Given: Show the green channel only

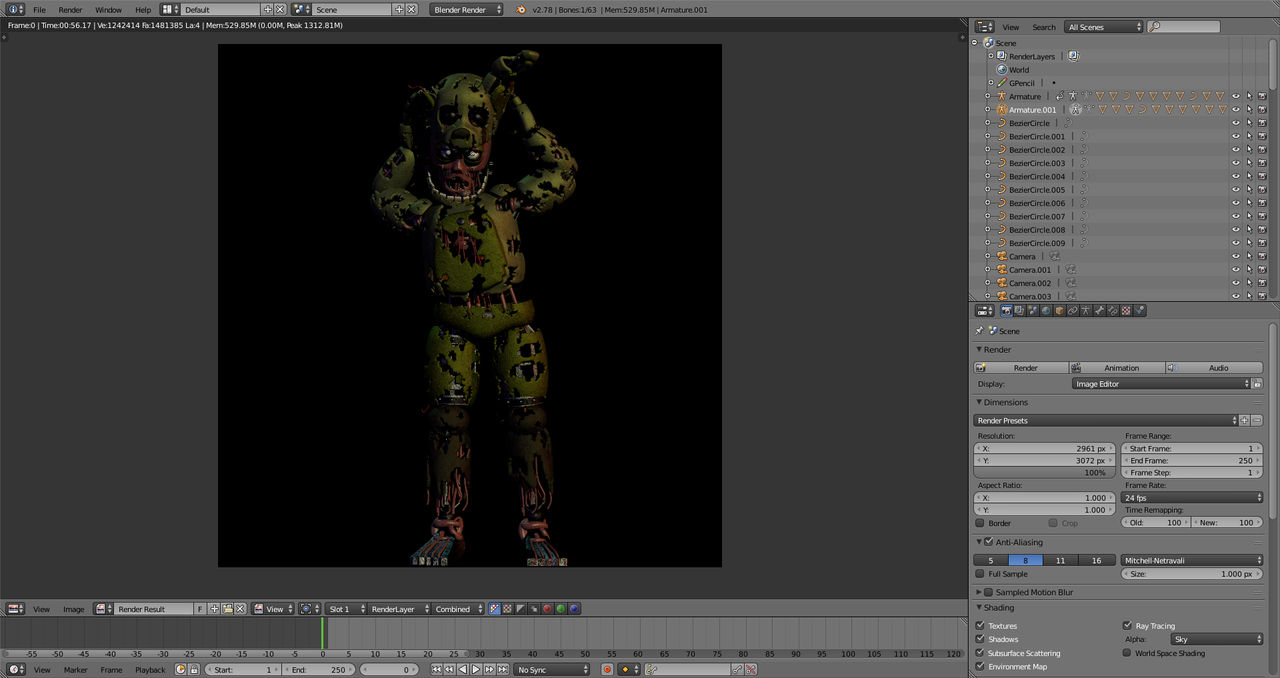Looking at the screenshot, I should (x=560, y=609).
